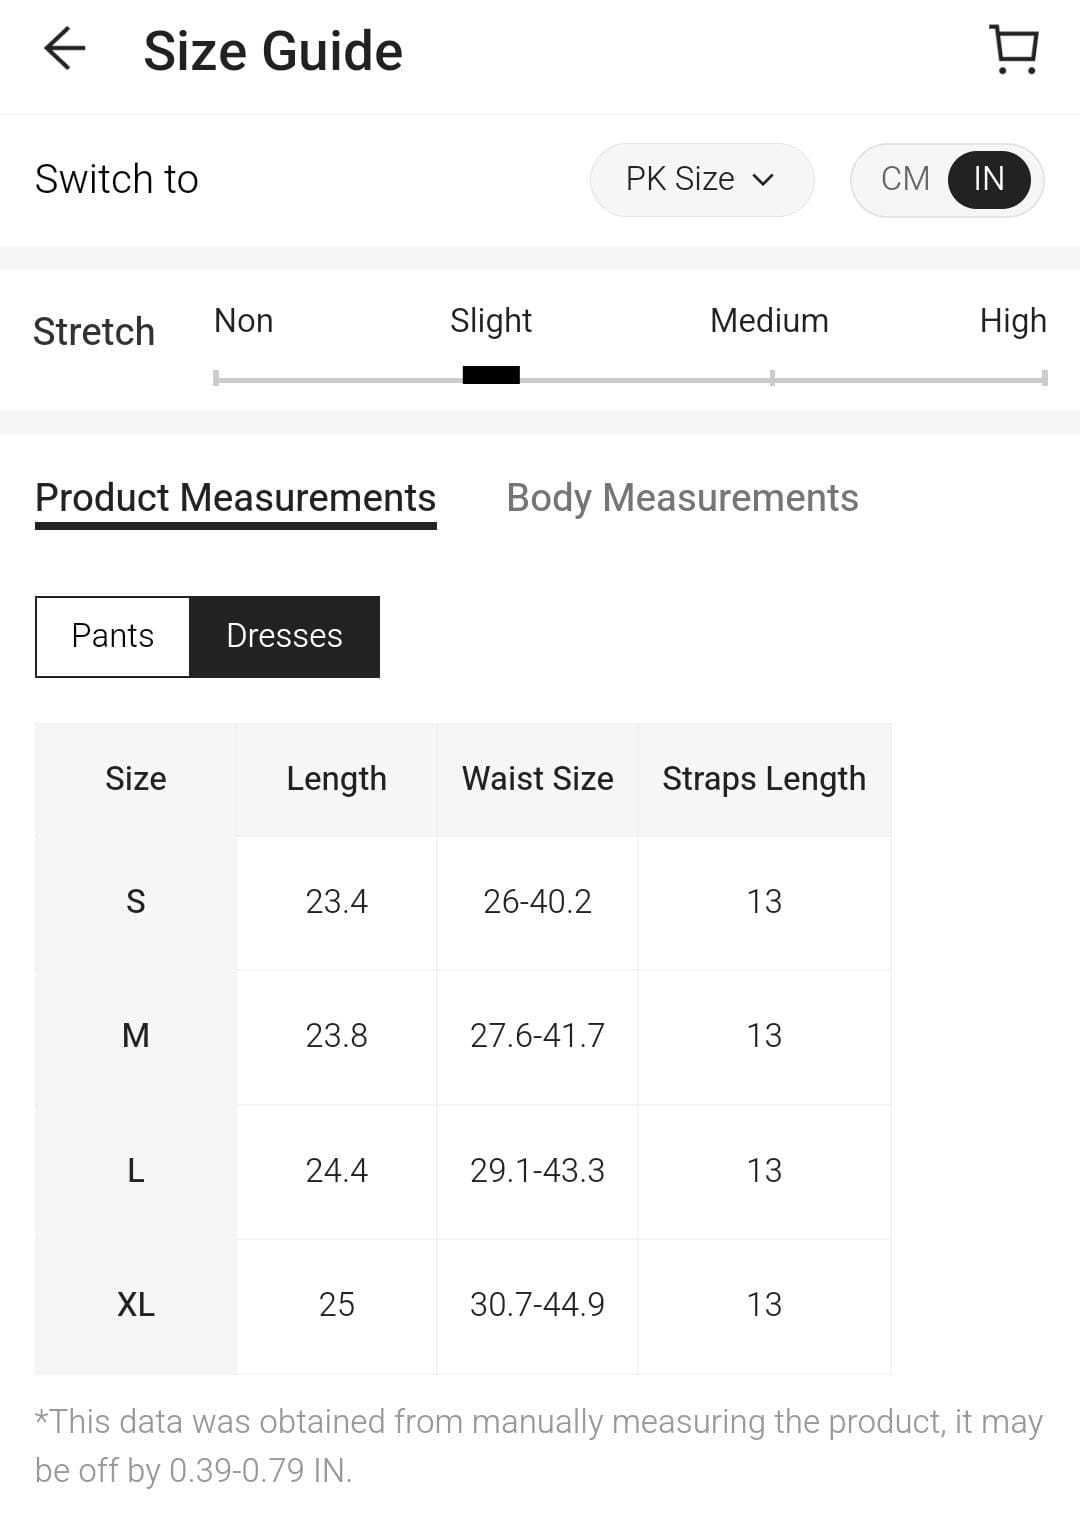The image size is (1080, 1520).
Task: Choose the Pants category button
Action: [x=113, y=636]
